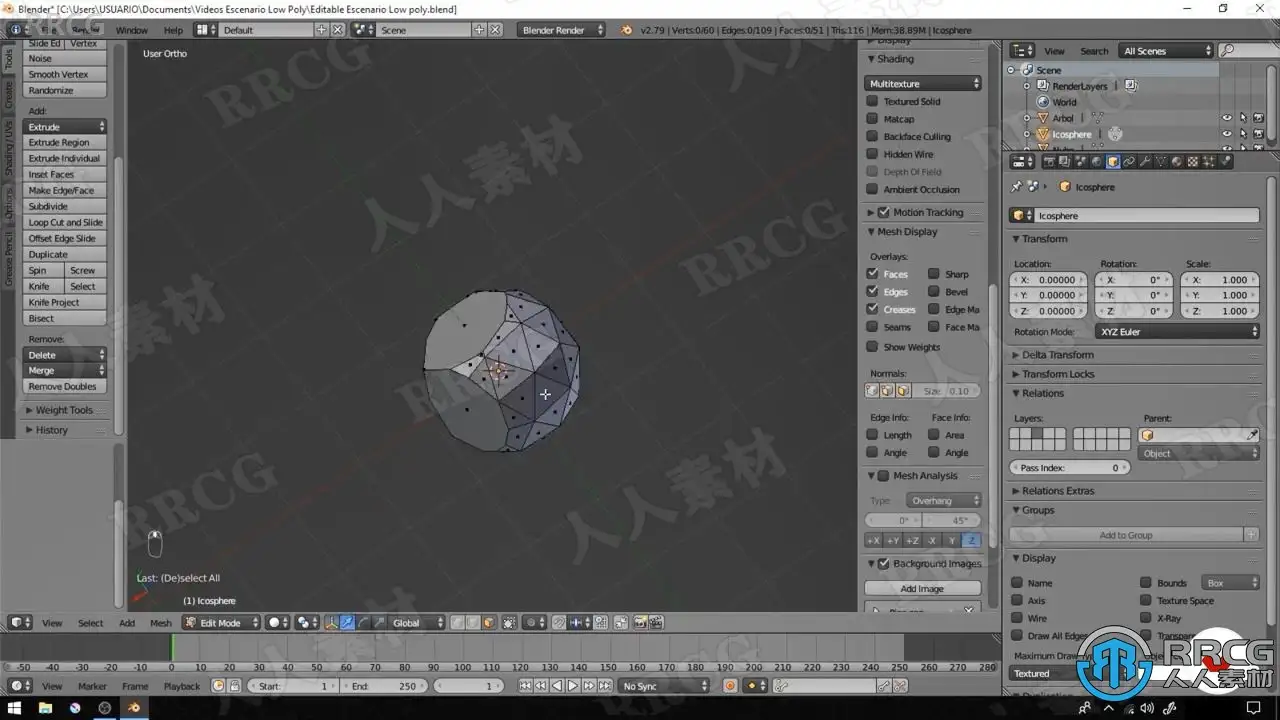Open the Delete dropdown menu
Image resolution: width=1280 pixels, height=720 pixels.
[x=66, y=355]
